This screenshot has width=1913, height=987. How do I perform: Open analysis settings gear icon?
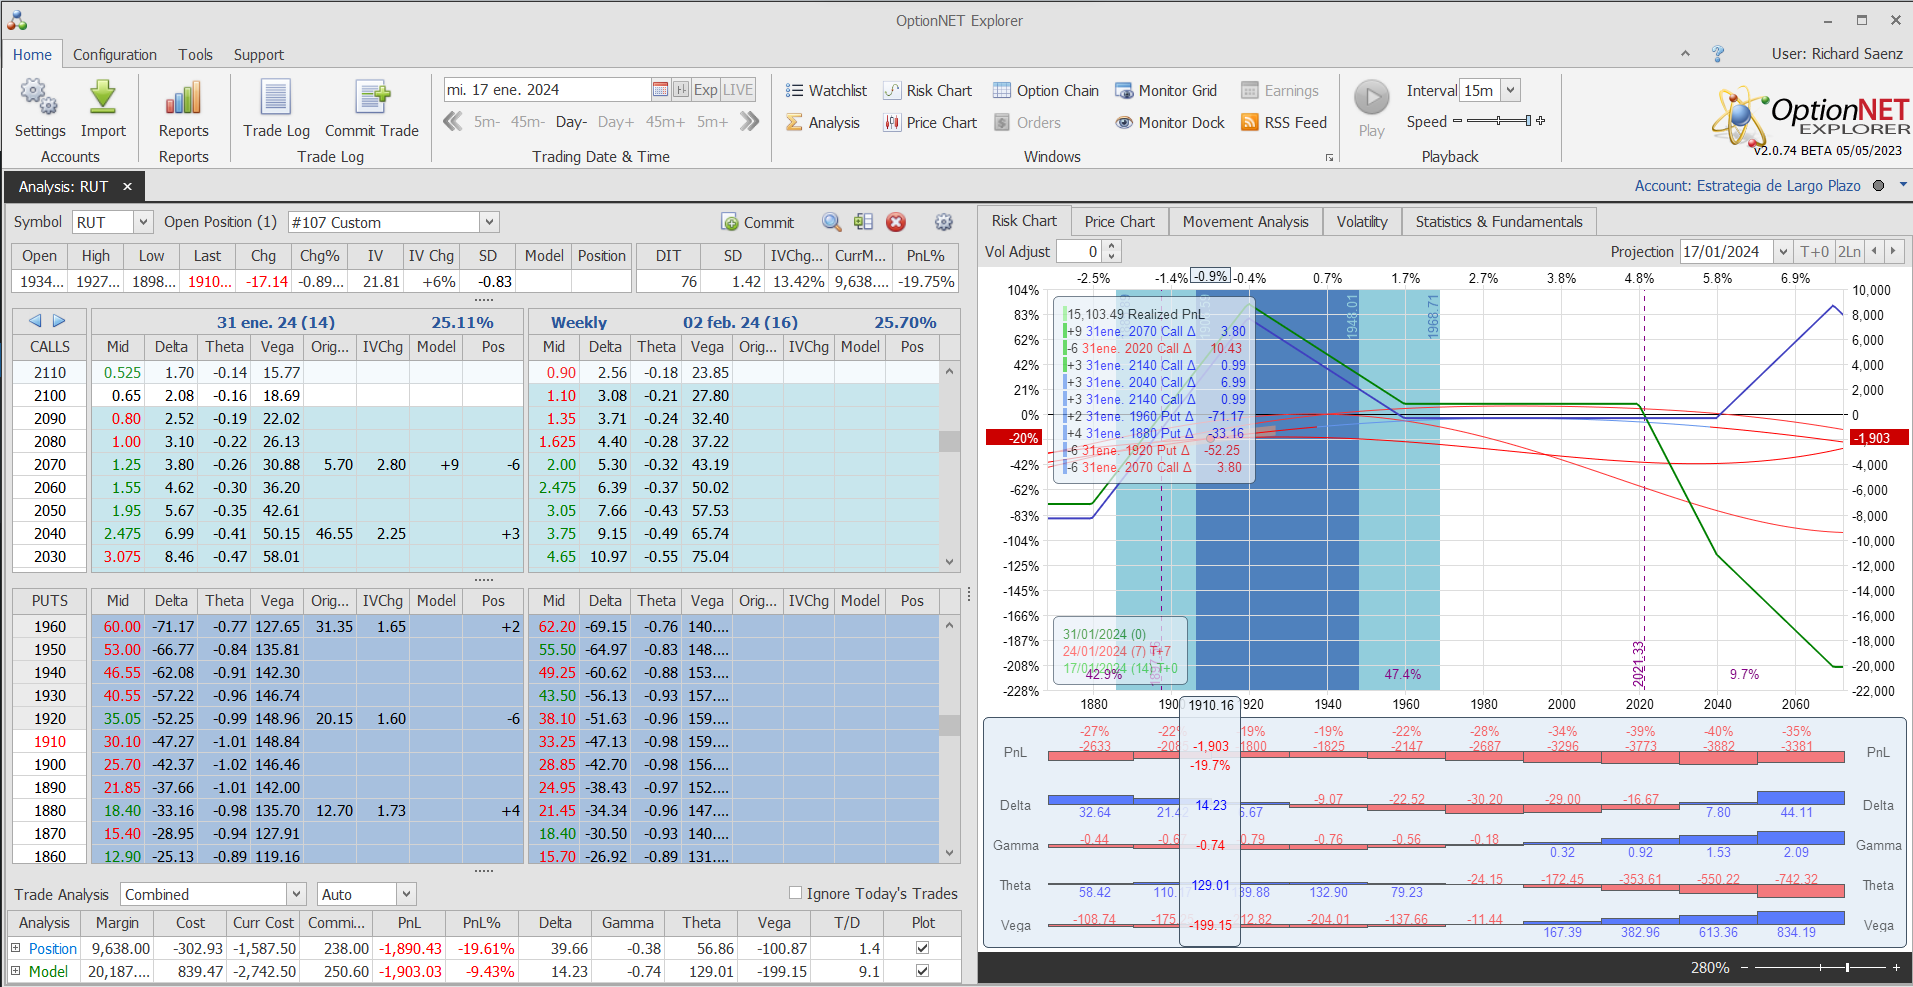[x=943, y=222]
